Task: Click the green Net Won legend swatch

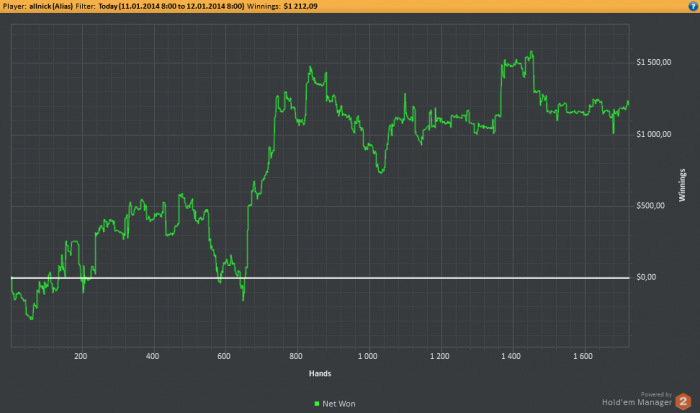Action: (317, 404)
